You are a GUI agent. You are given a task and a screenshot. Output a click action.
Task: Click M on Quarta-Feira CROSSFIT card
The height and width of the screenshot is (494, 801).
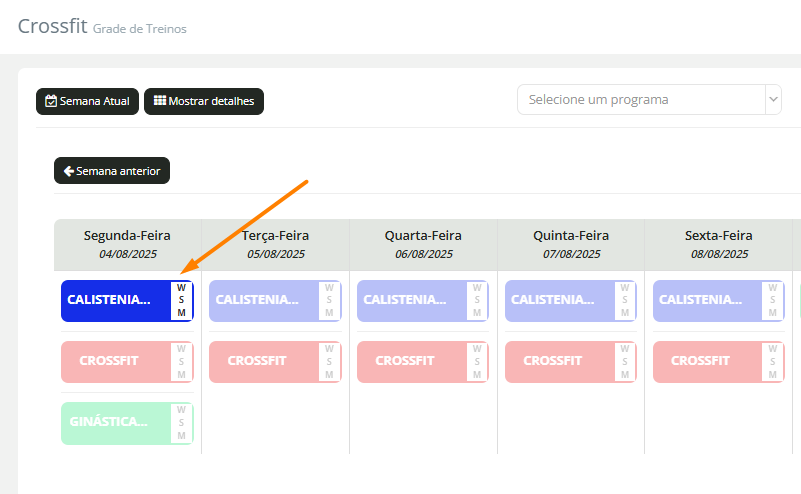(x=477, y=374)
